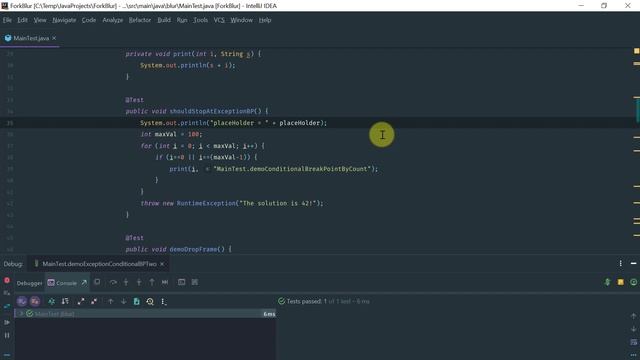The height and width of the screenshot is (360, 640).
Task: Click the Show Execution Point icon
Action: pos(97,282)
